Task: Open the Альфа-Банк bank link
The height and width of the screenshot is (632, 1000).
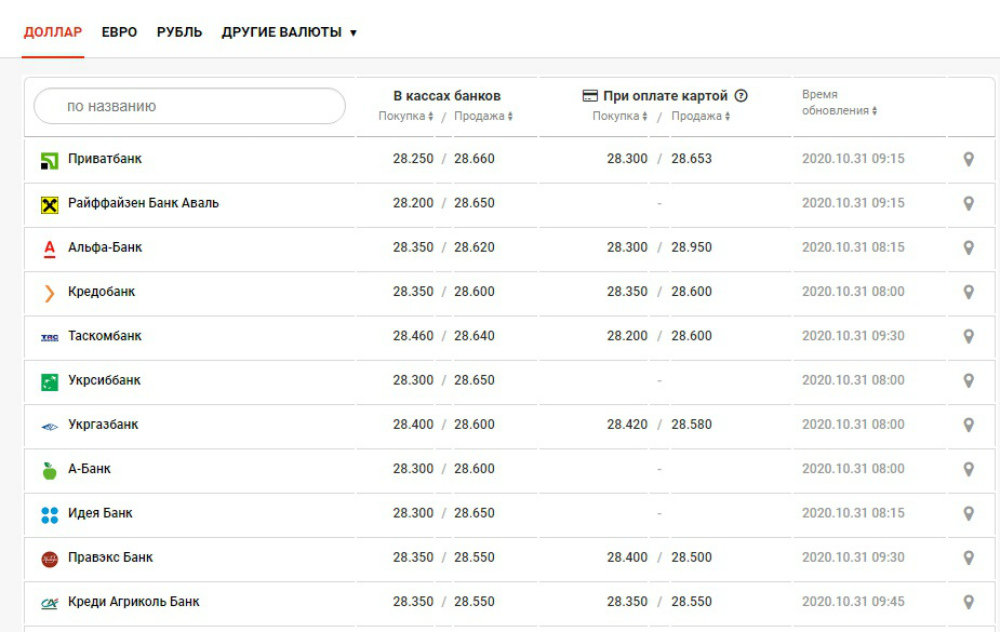Action: [105, 247]
